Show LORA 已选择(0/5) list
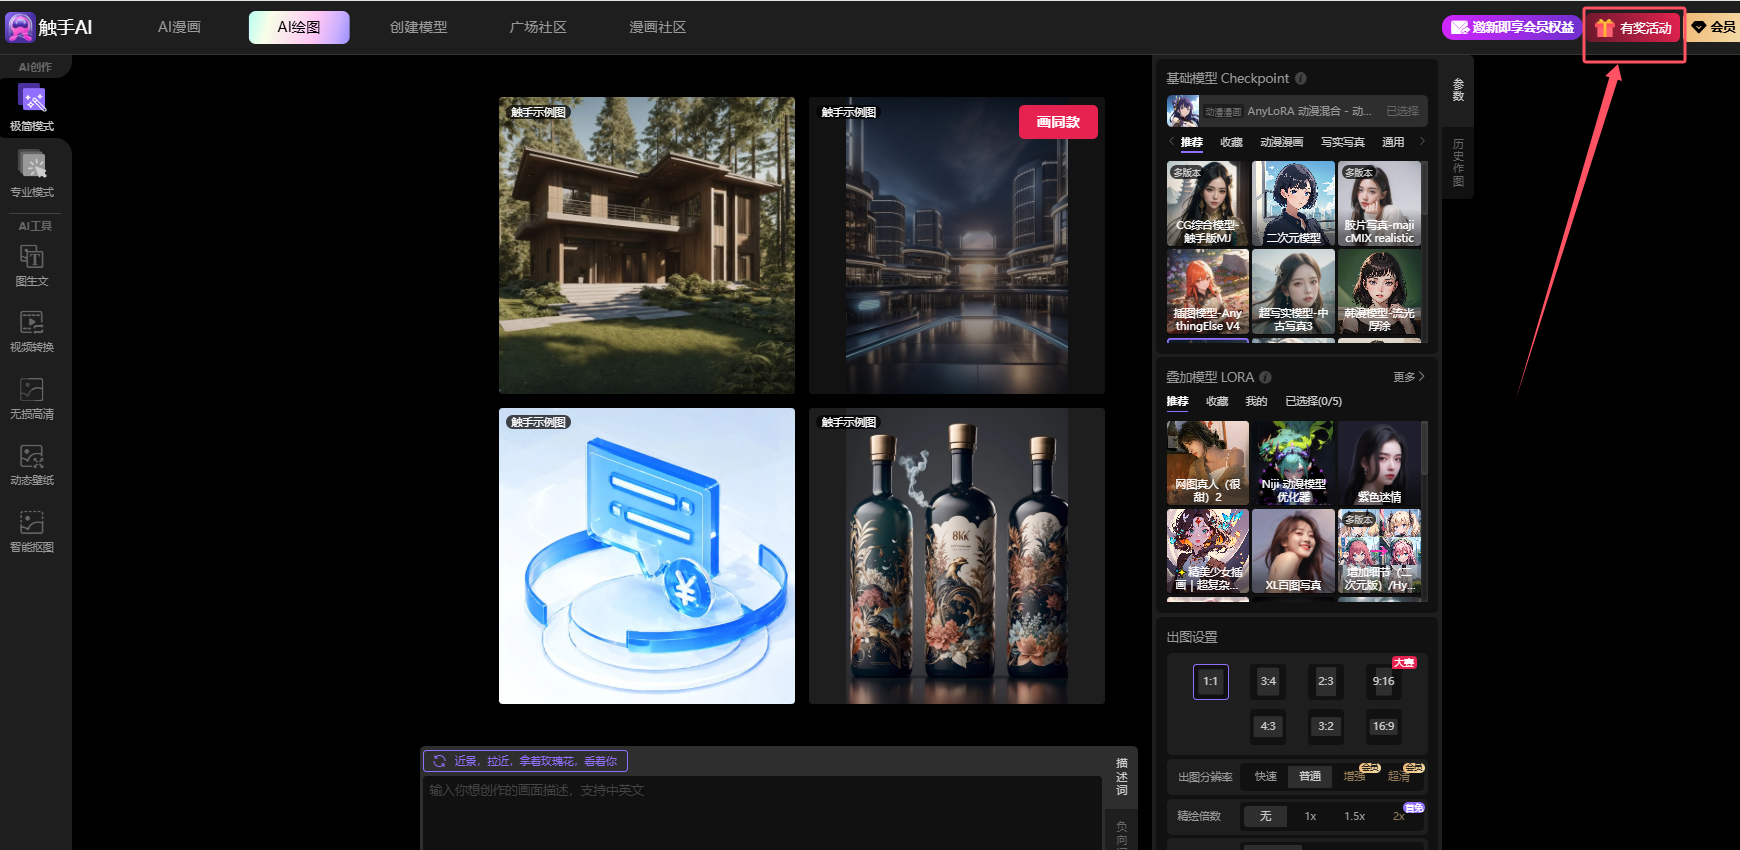The image size is (1740, 850). tap(1313, 401)
